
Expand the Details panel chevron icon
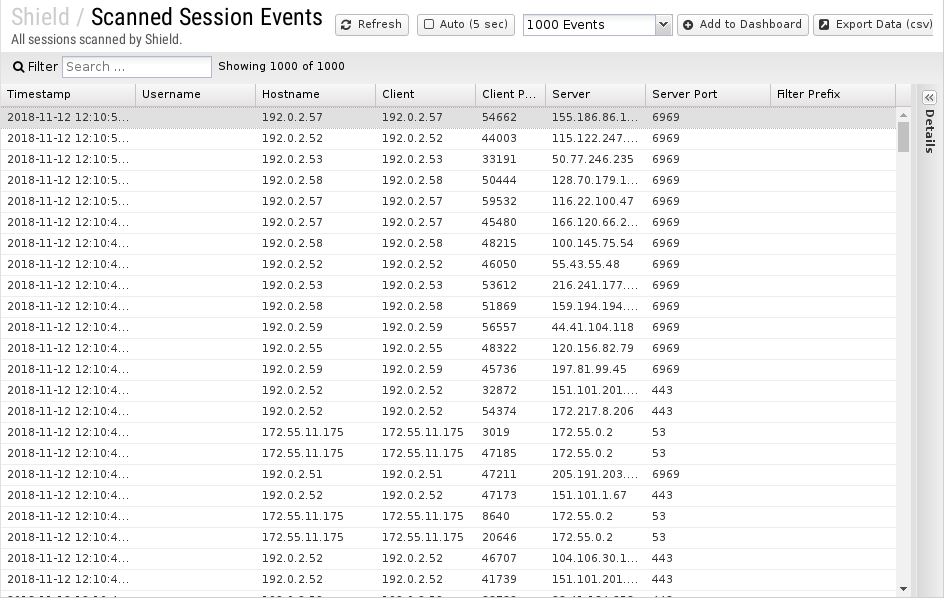930,98
